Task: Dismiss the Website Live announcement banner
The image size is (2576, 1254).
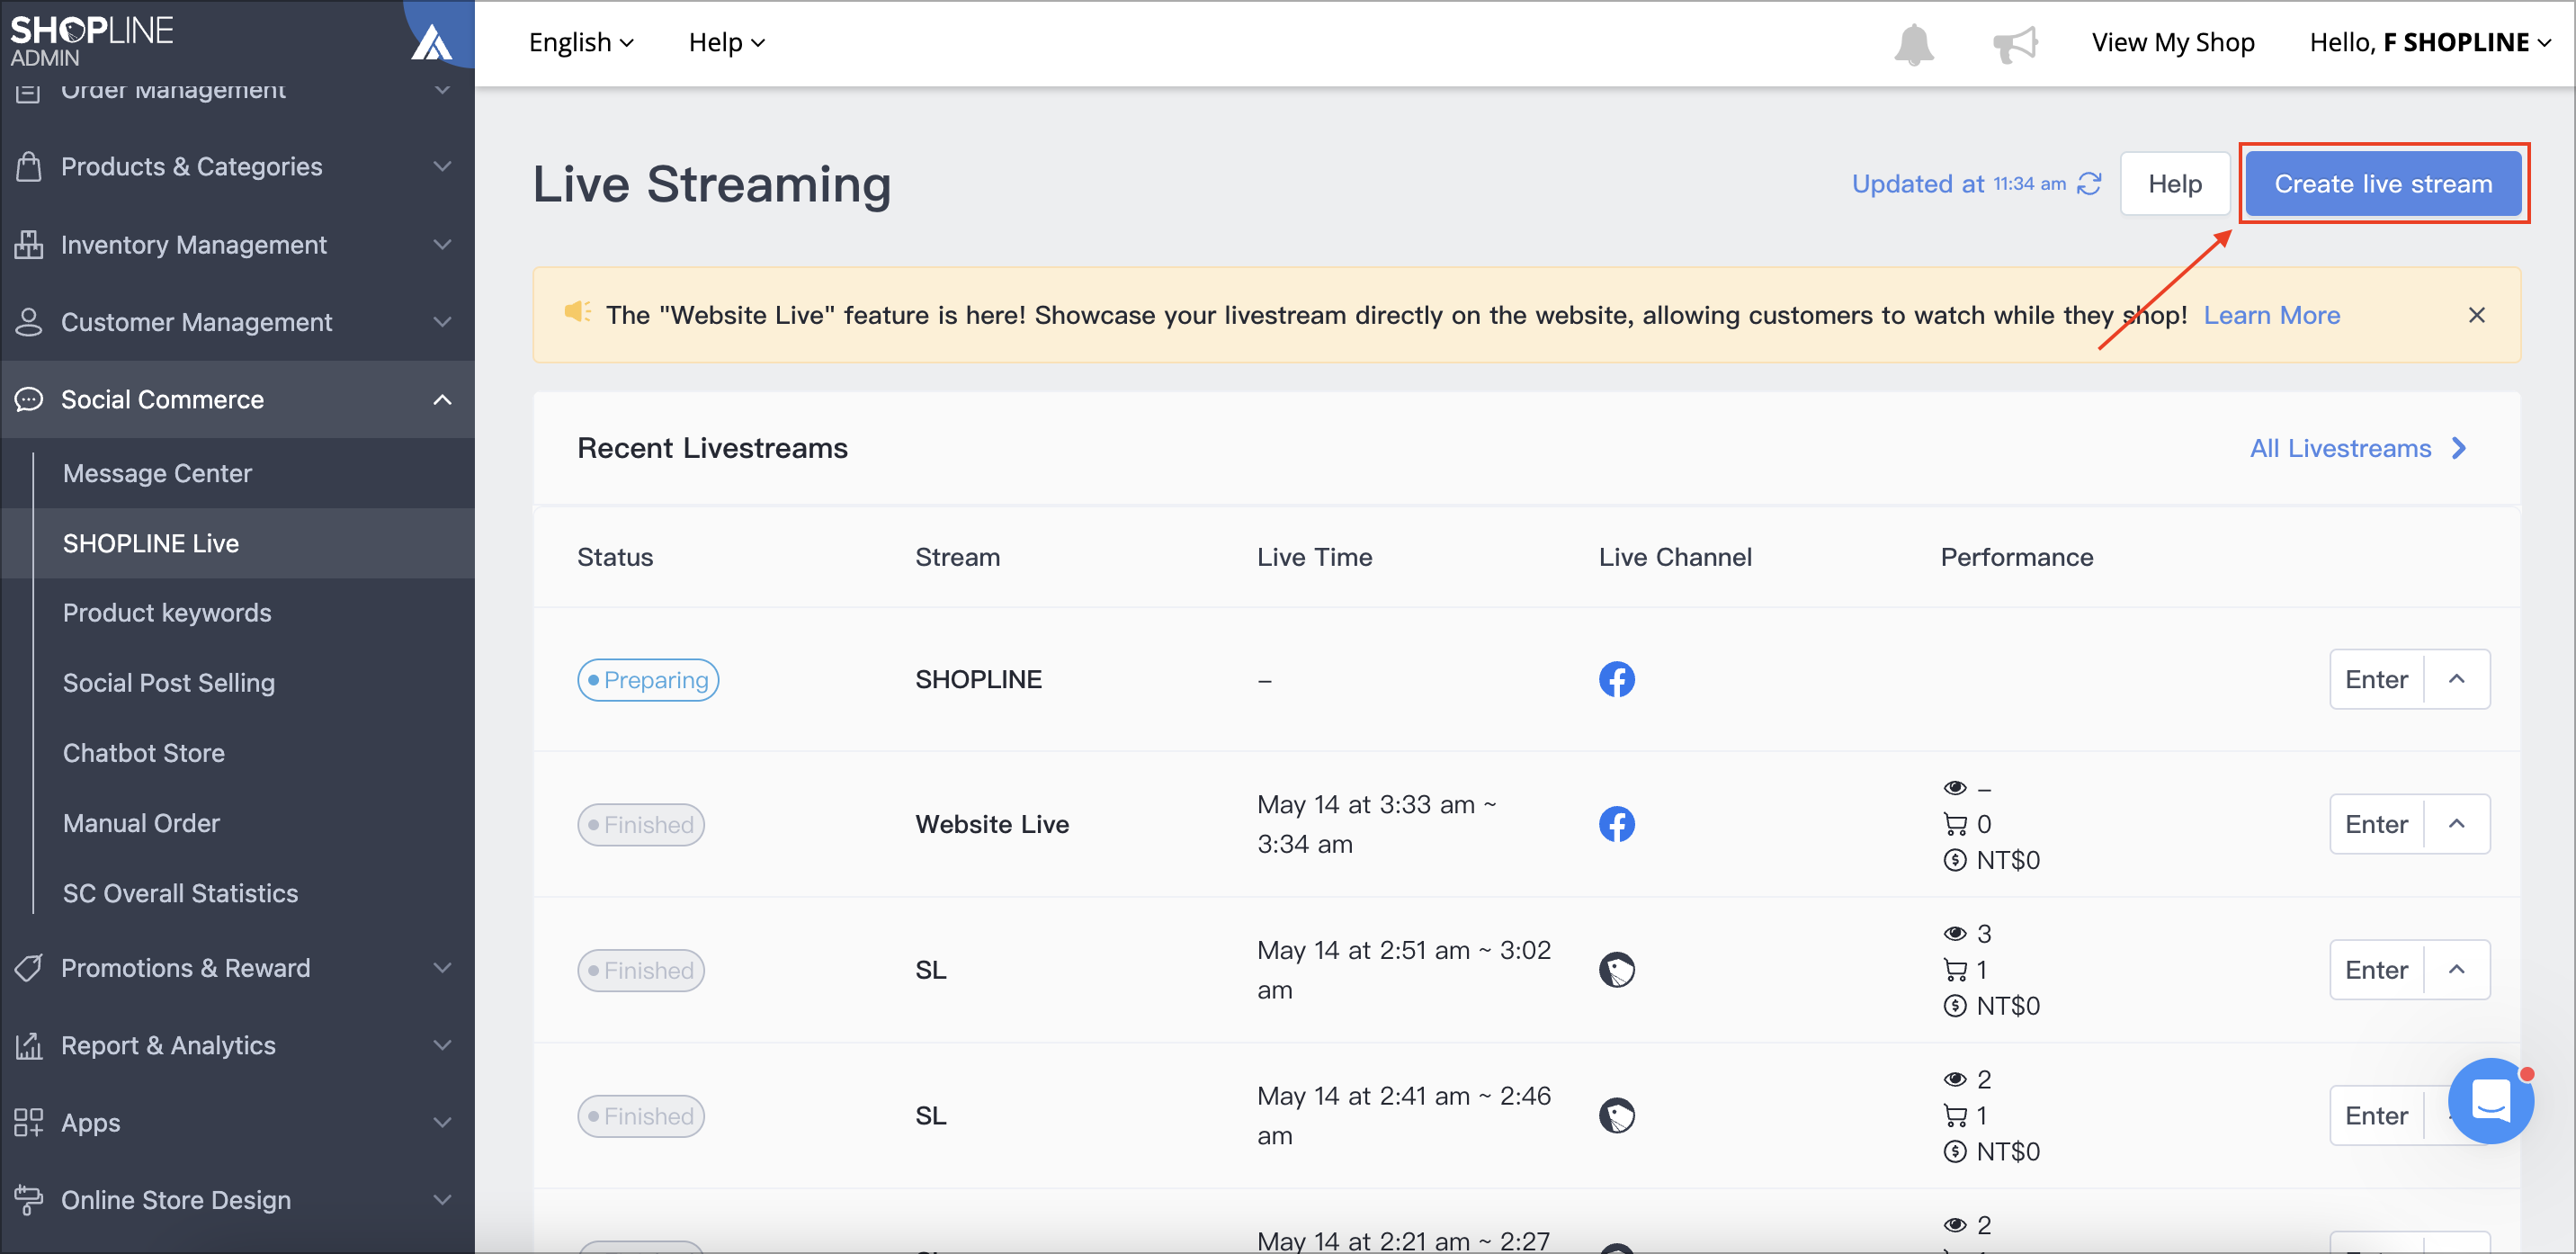Action: click(x=2476, y=315)
